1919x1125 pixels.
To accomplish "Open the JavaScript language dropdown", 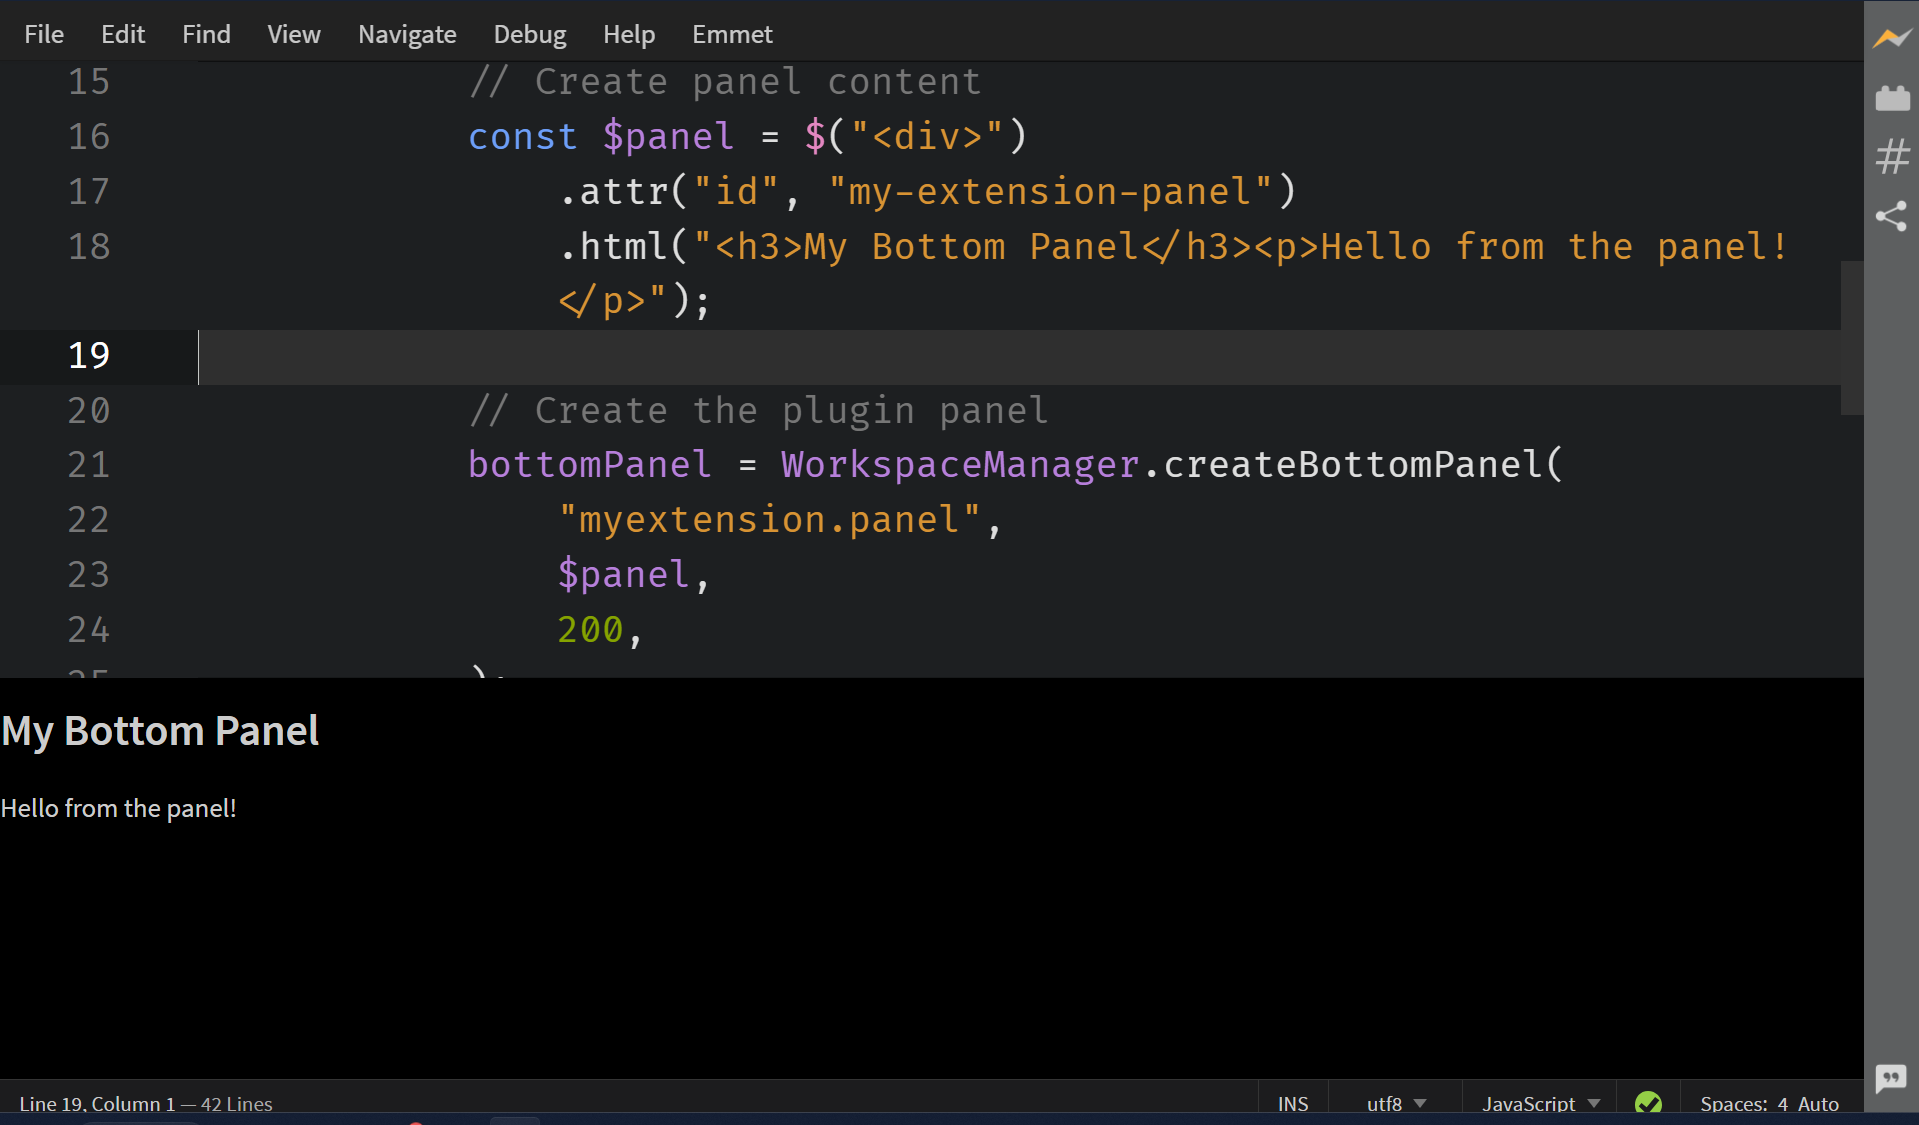I will point(1540,1103).
